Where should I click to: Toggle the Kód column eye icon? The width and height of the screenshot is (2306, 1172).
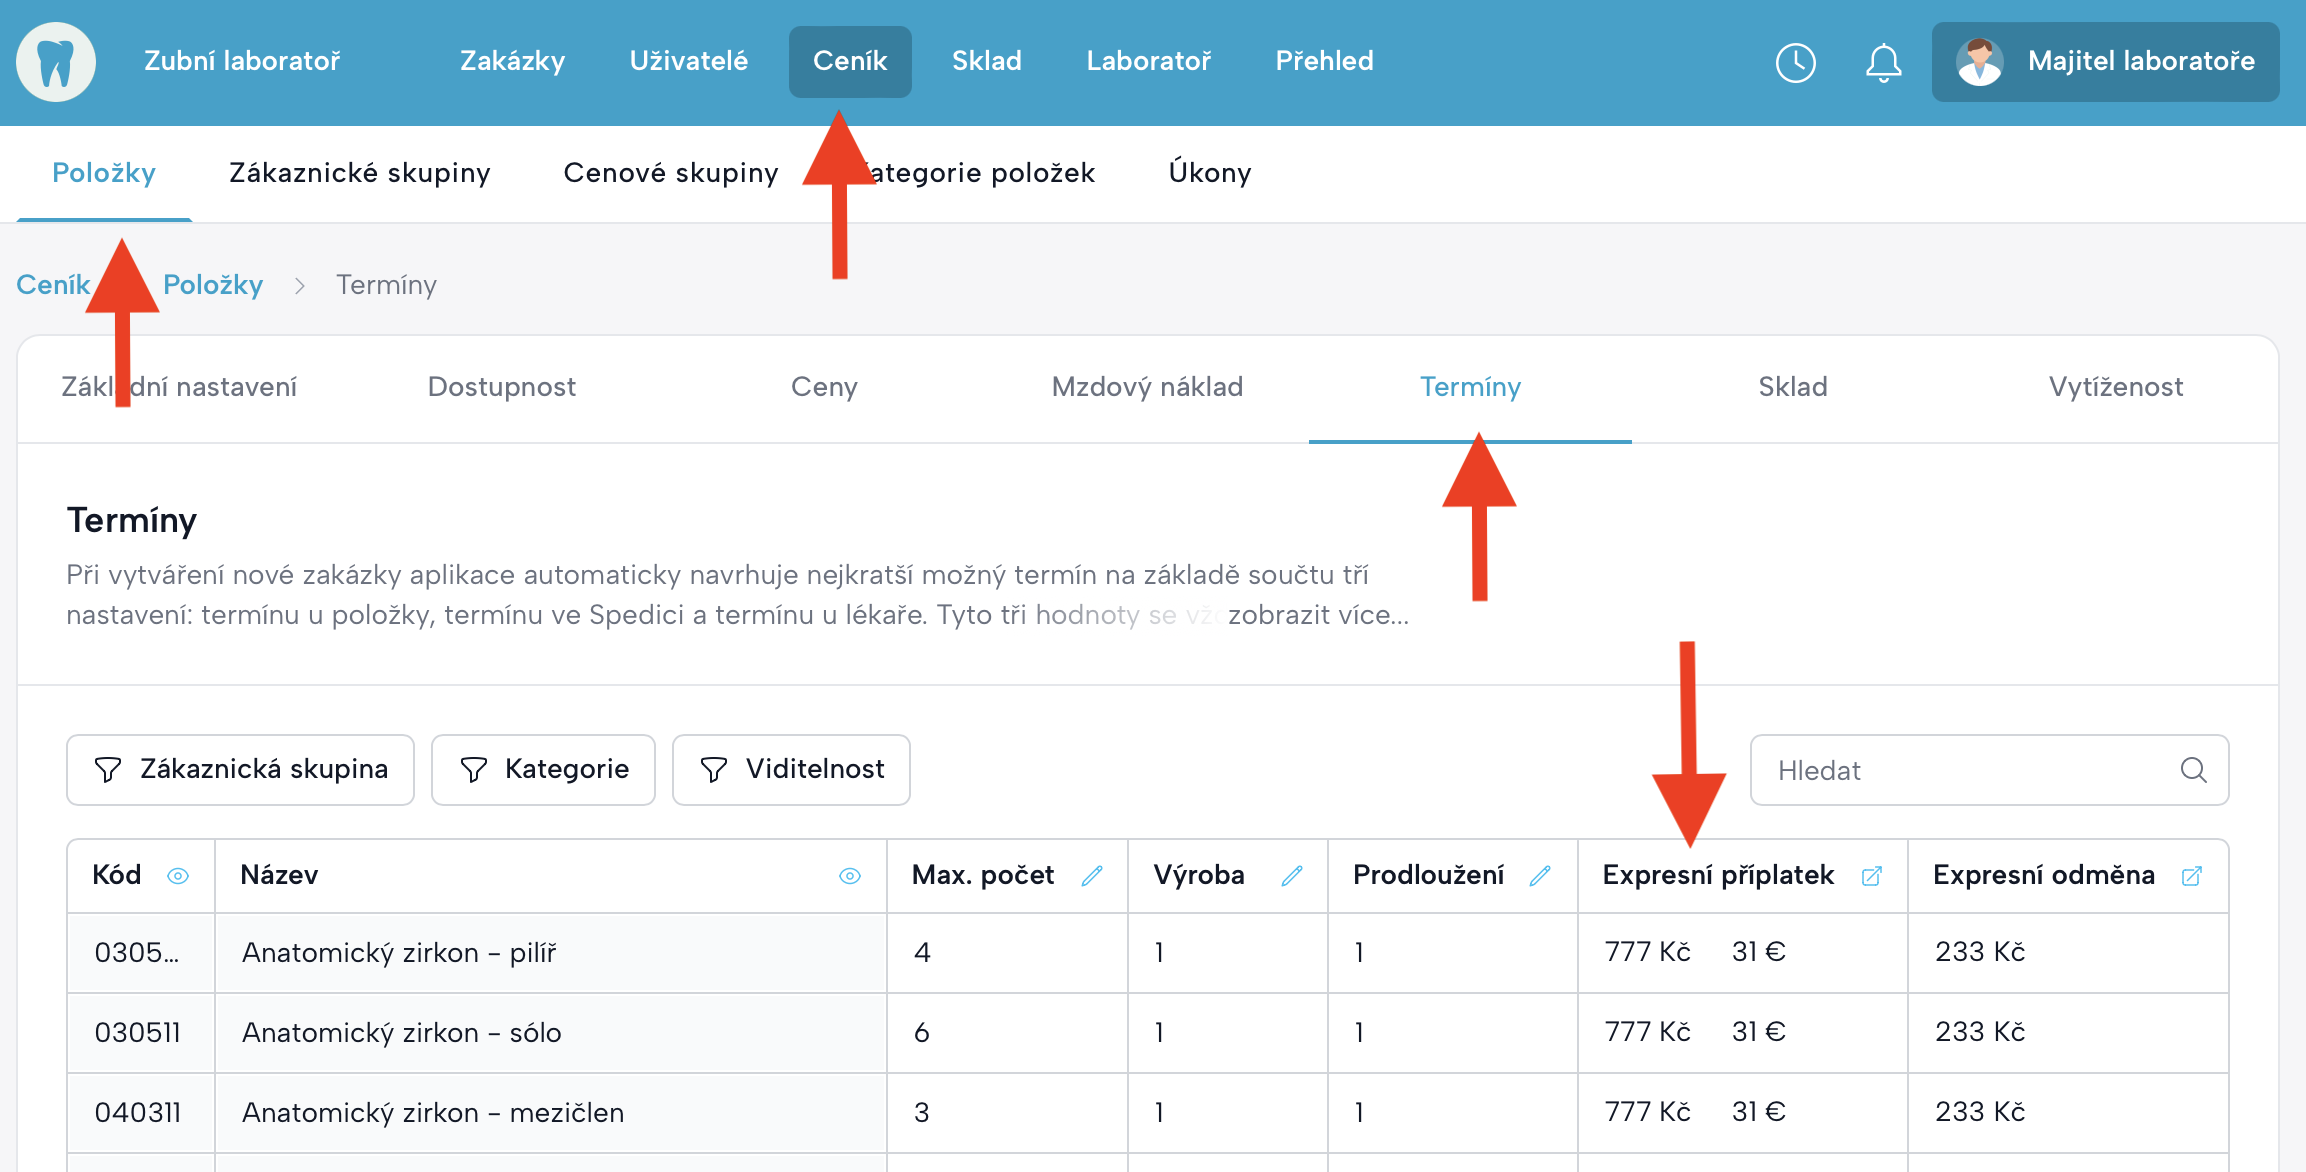(178, 876)
